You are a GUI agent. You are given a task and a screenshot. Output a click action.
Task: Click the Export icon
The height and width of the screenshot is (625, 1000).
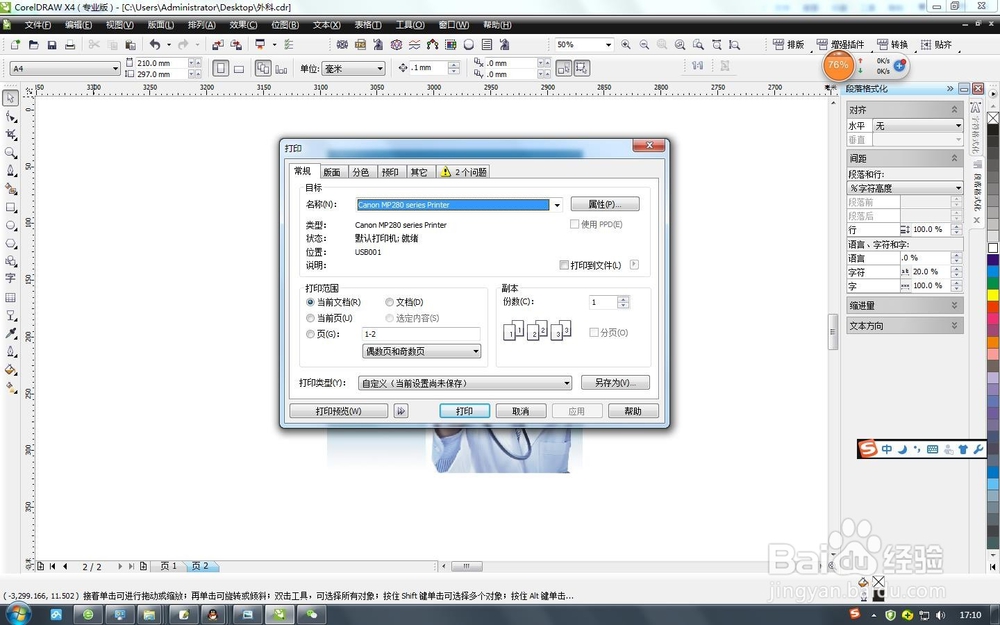click(236, 45)
